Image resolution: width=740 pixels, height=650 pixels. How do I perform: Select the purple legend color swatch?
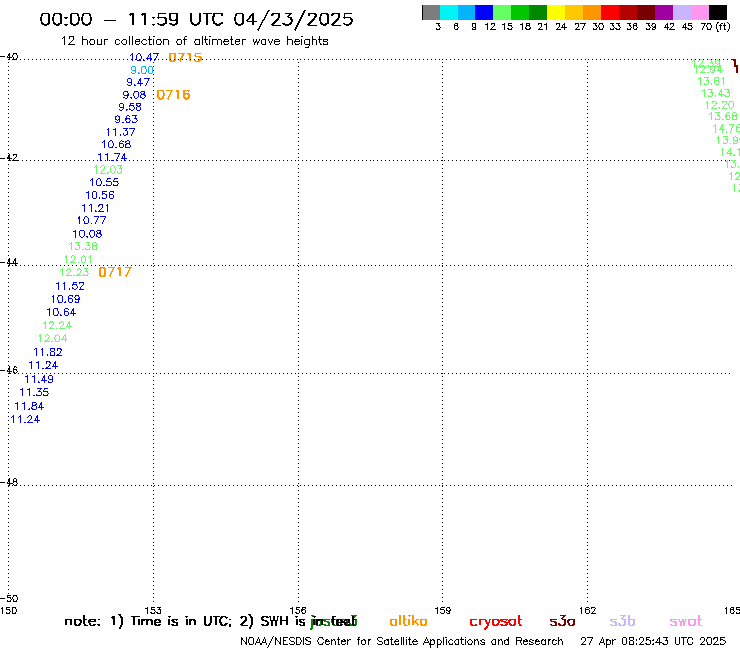(x=664, y=12)
